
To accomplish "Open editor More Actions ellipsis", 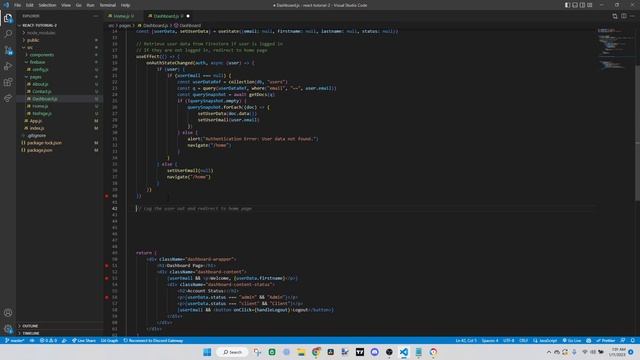I will coord(632,16).
